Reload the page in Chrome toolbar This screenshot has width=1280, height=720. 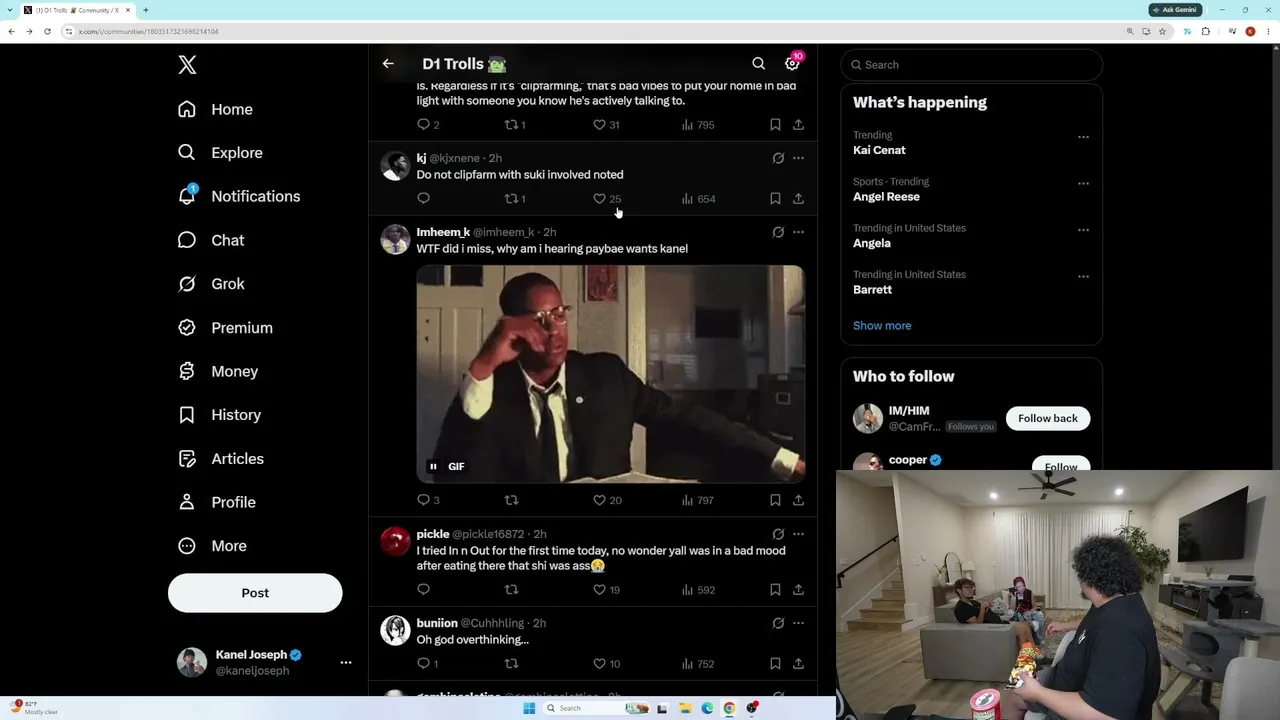click(x=47, y=31)
